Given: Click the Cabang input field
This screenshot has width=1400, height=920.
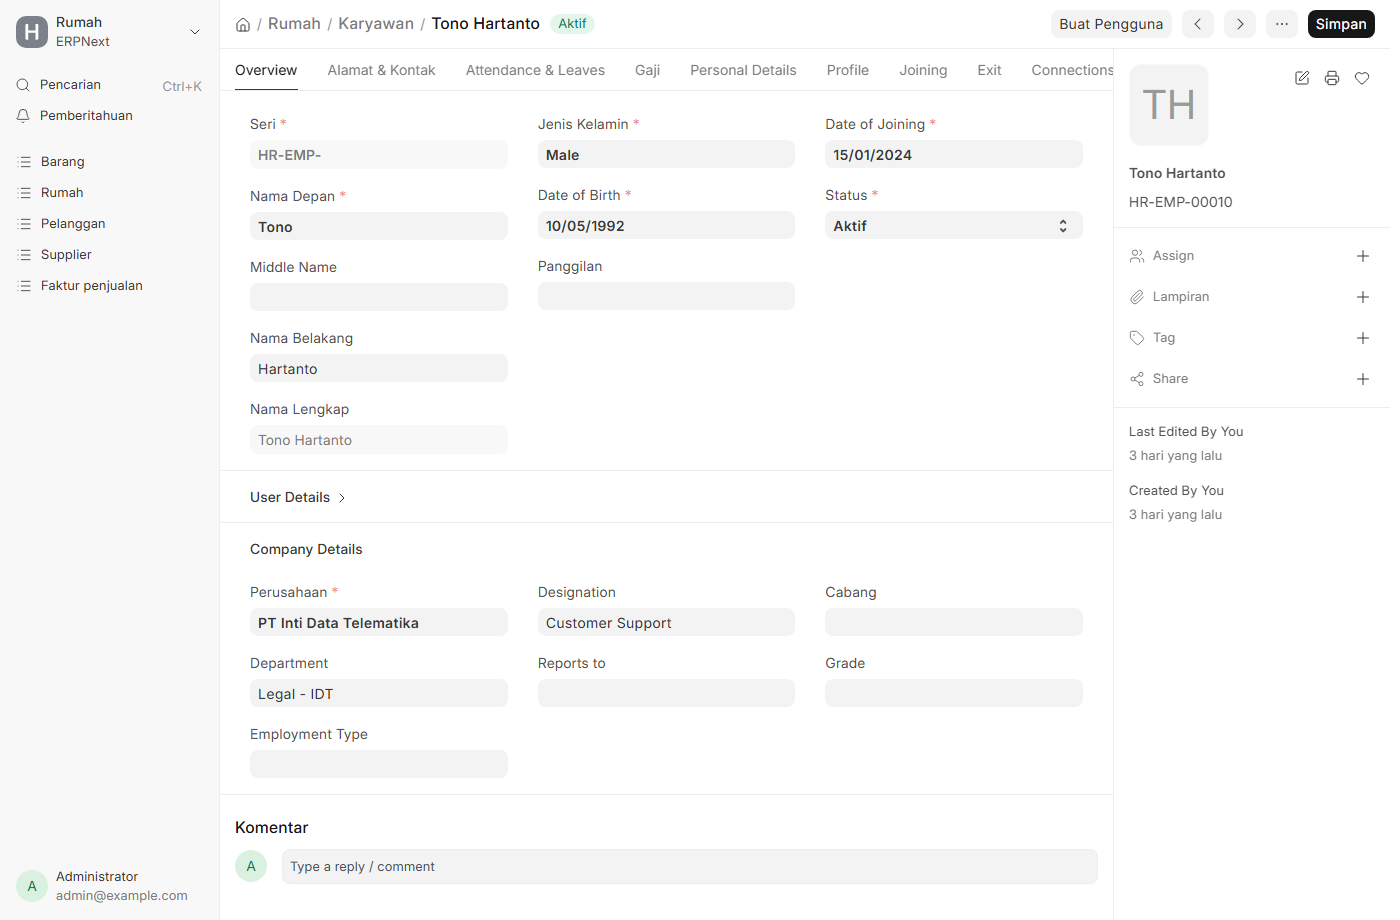Looking at the screenshot, I should click(954, 623).
